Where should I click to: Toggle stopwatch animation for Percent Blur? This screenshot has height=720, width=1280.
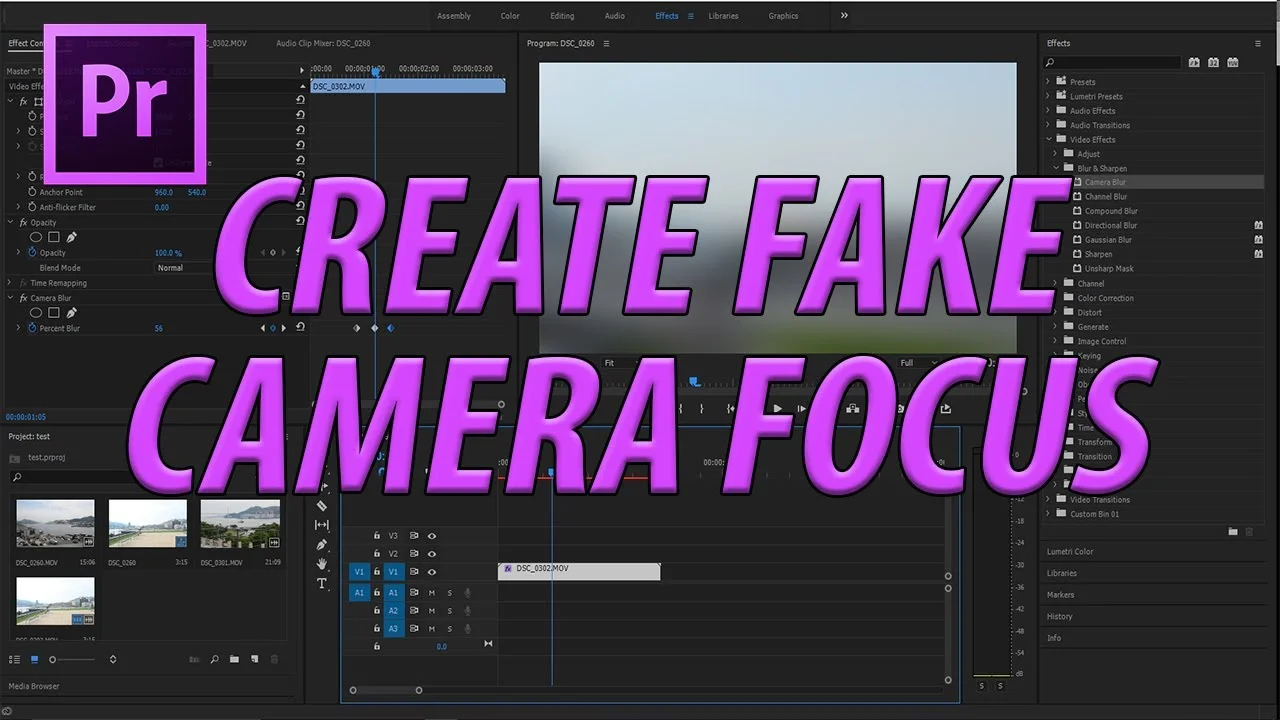tap(31, 328)
